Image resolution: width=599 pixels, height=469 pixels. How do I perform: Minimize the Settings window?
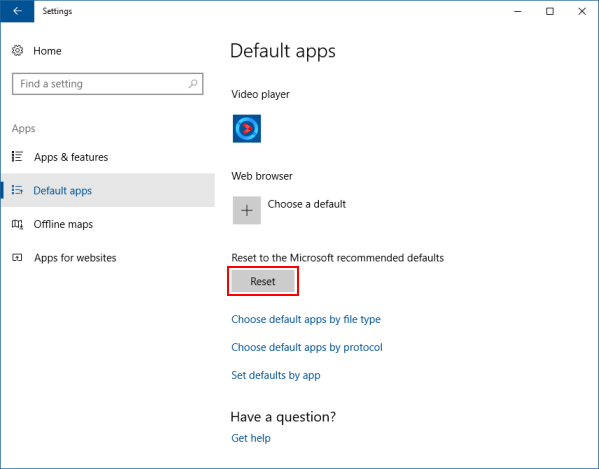click(x=518, y=11)
